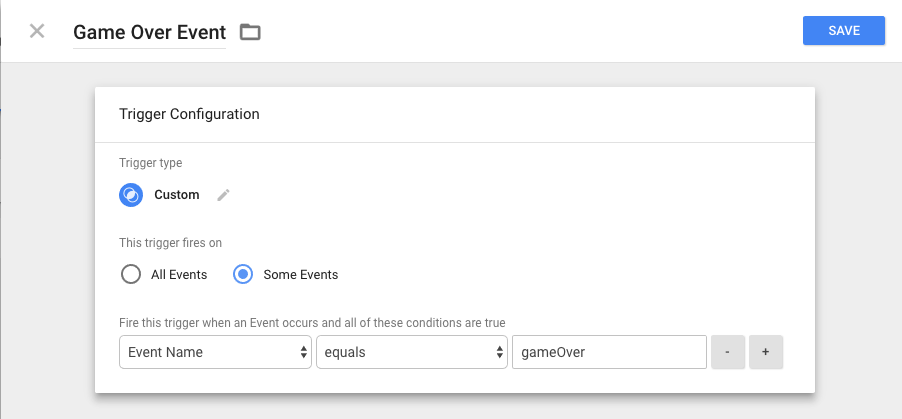
Task: Remove the condition row with minus button
Action: point(728,352)
